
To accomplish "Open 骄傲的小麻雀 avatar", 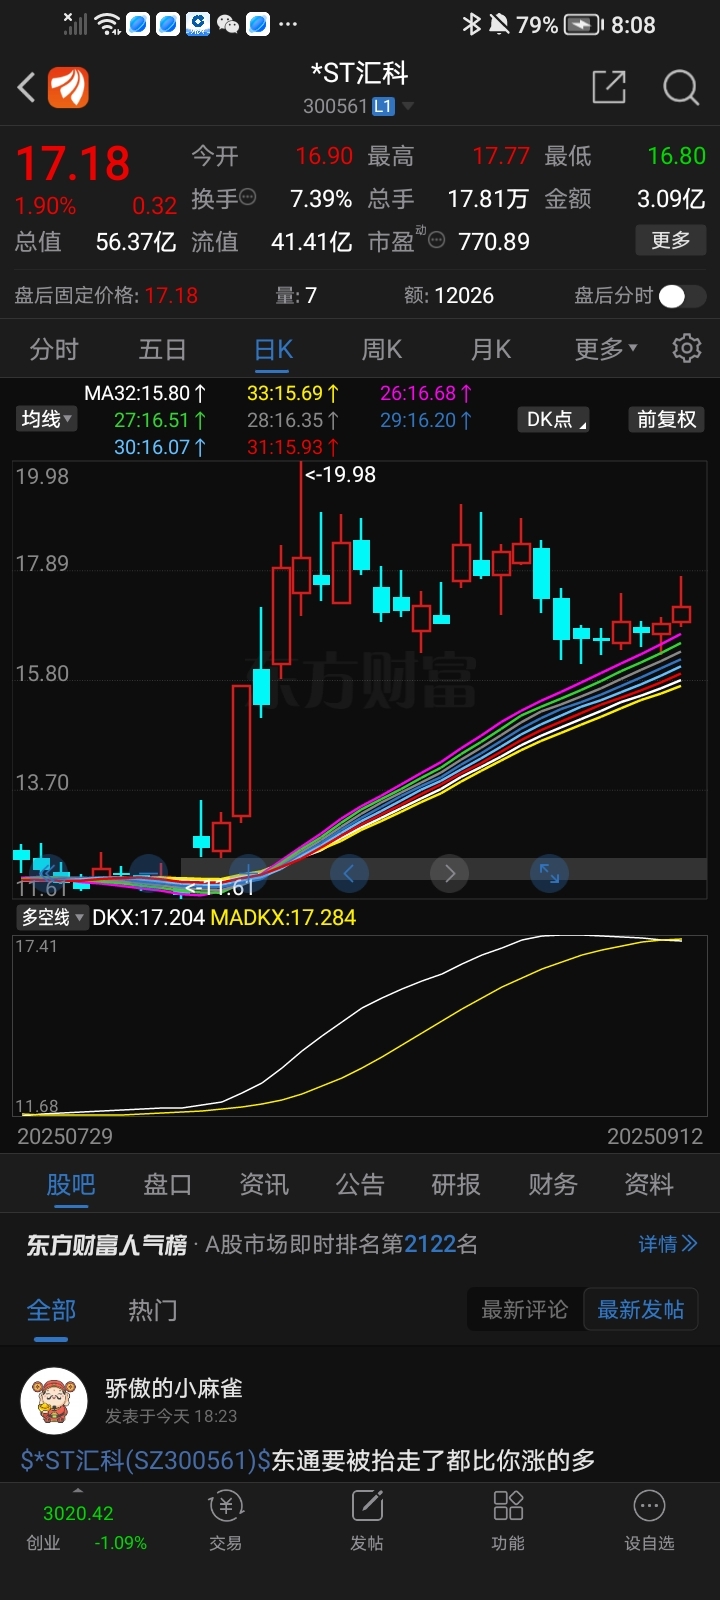I will click(54, 1401).
